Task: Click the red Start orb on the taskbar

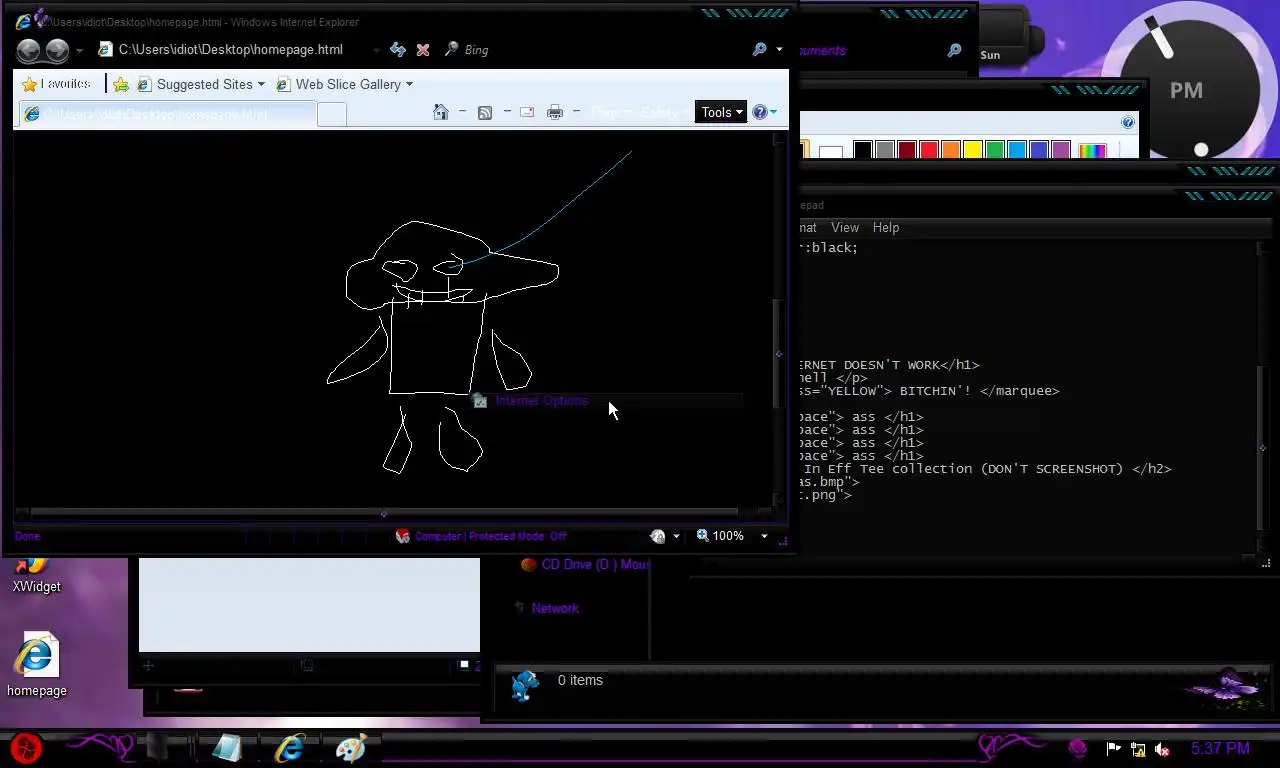Action: 27,748
